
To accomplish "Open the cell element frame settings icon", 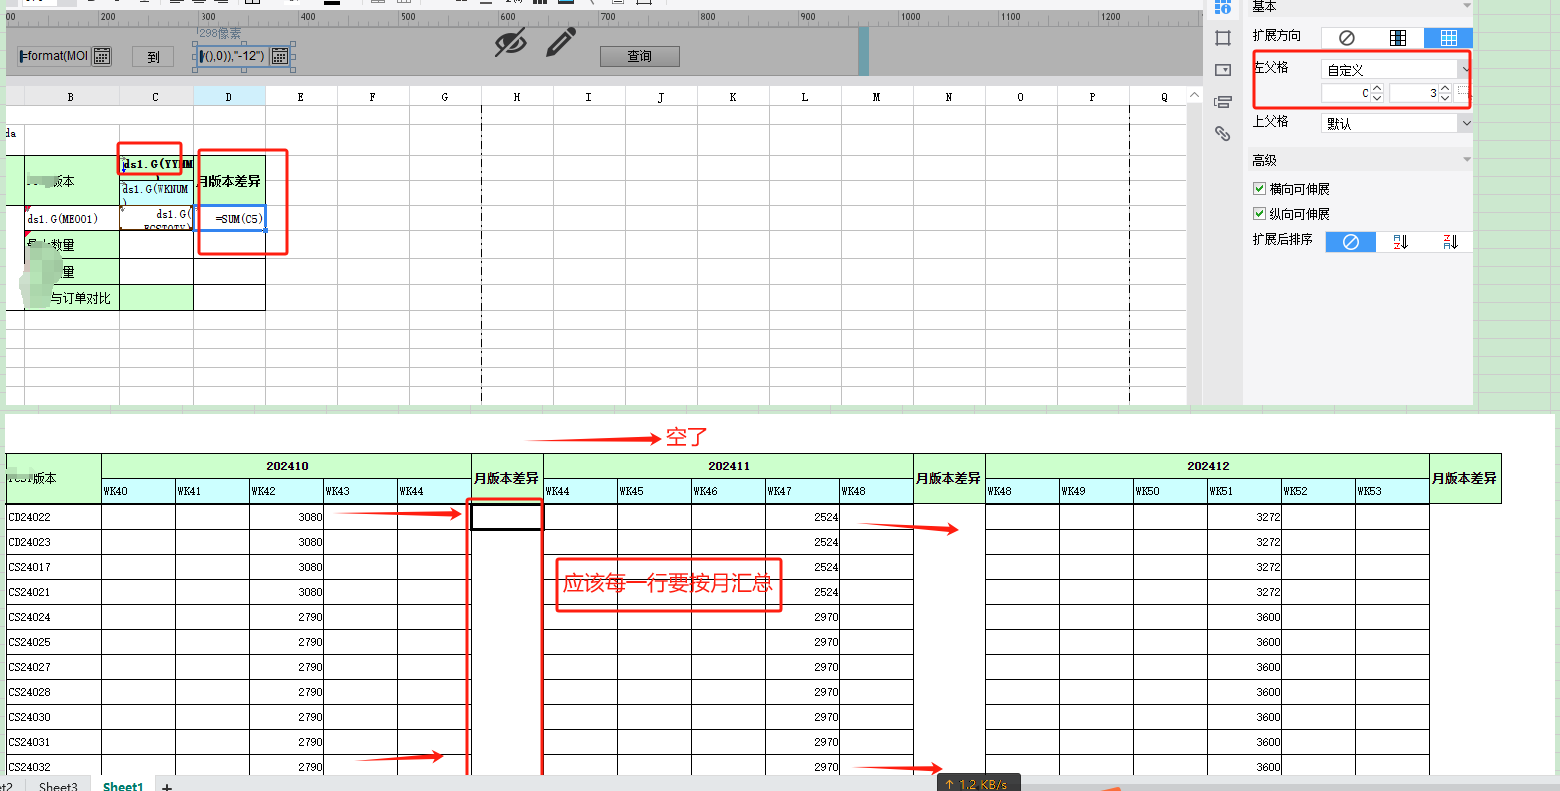I will [1222, 38].
